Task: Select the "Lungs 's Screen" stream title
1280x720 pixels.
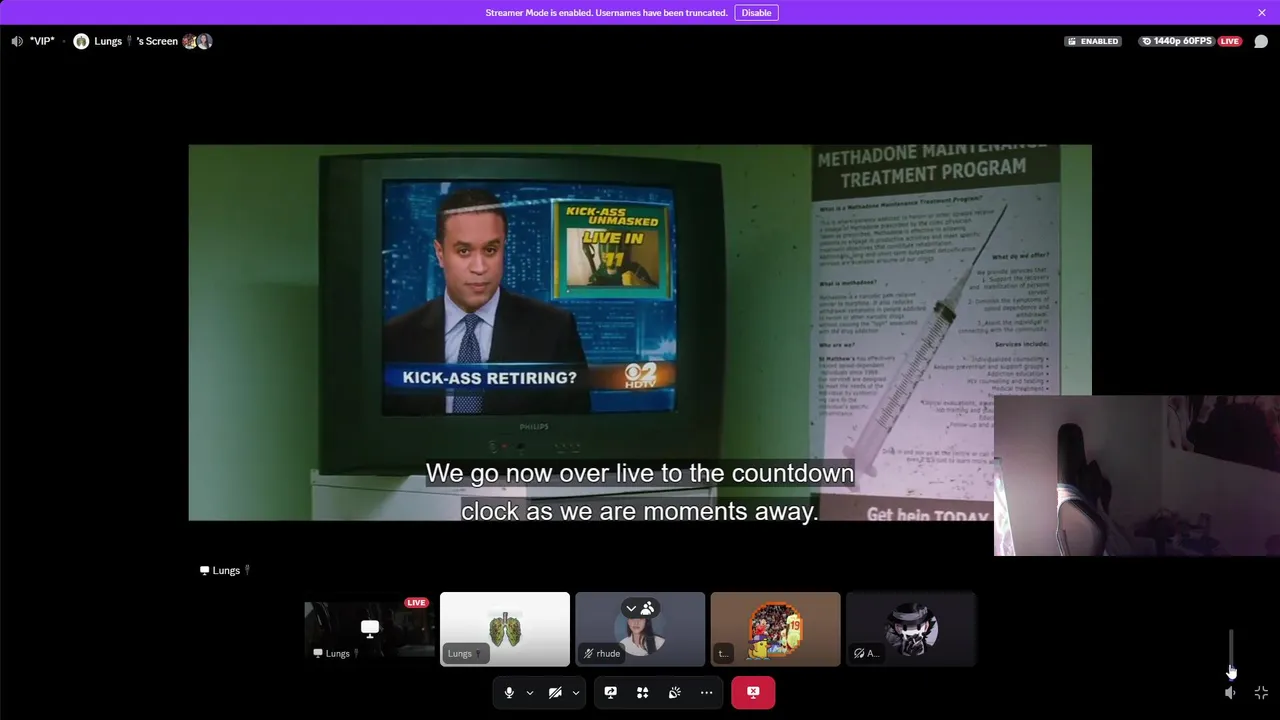Action: click(x=136, y=41)
